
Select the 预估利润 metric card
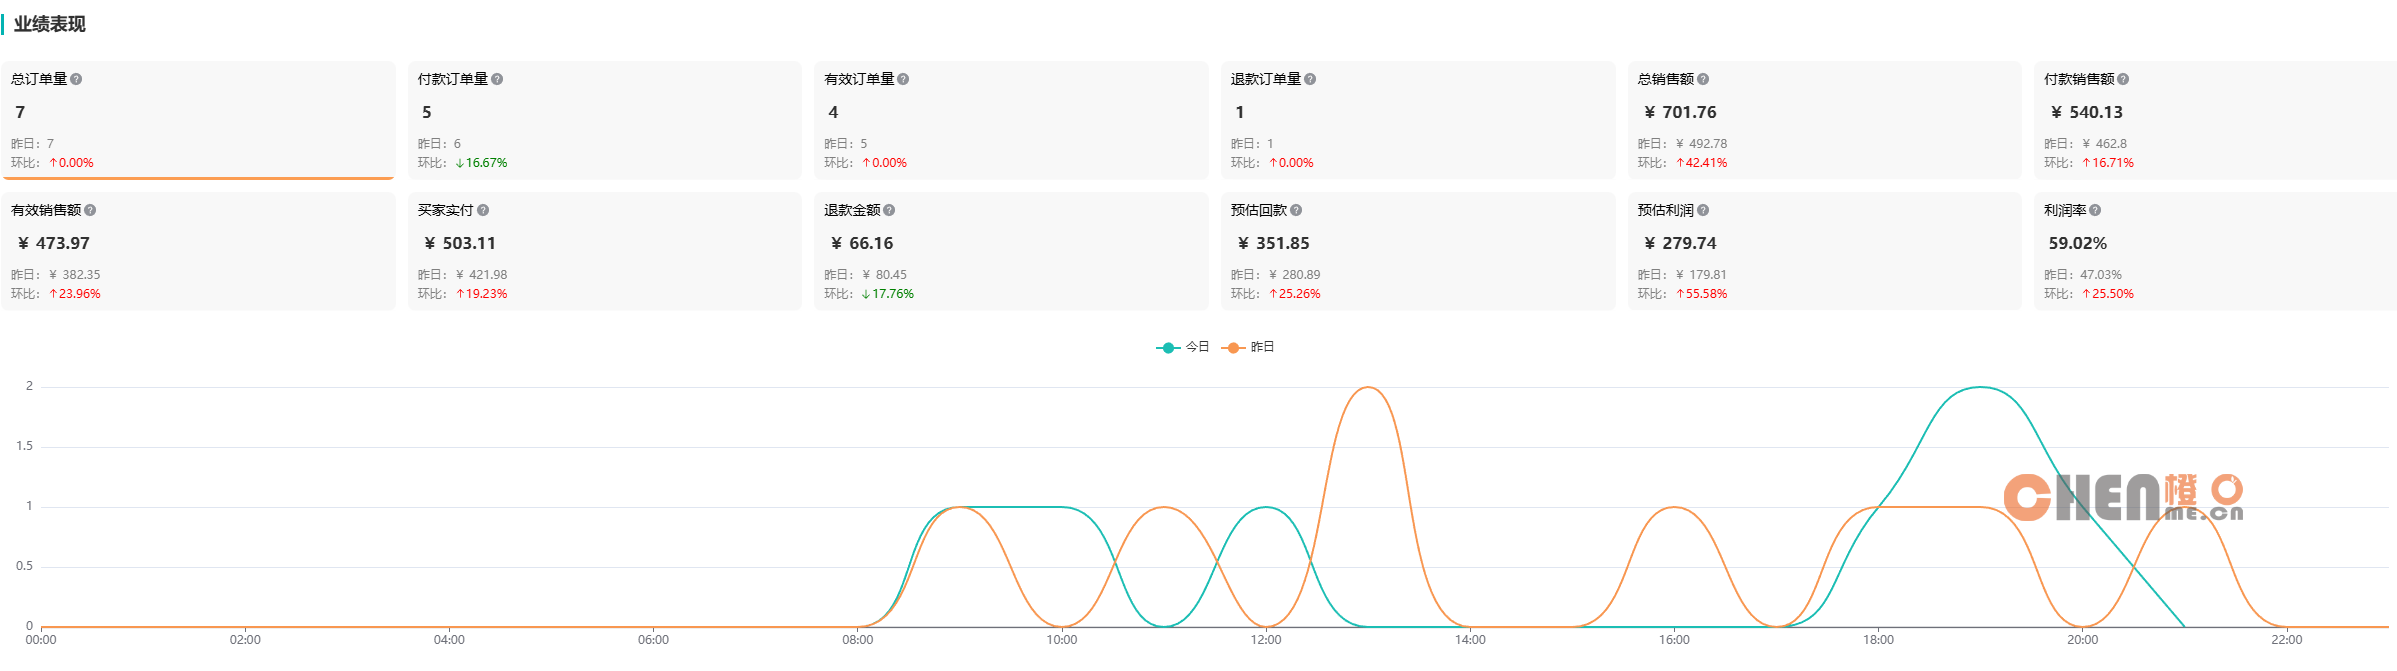tap(1824, 251)
